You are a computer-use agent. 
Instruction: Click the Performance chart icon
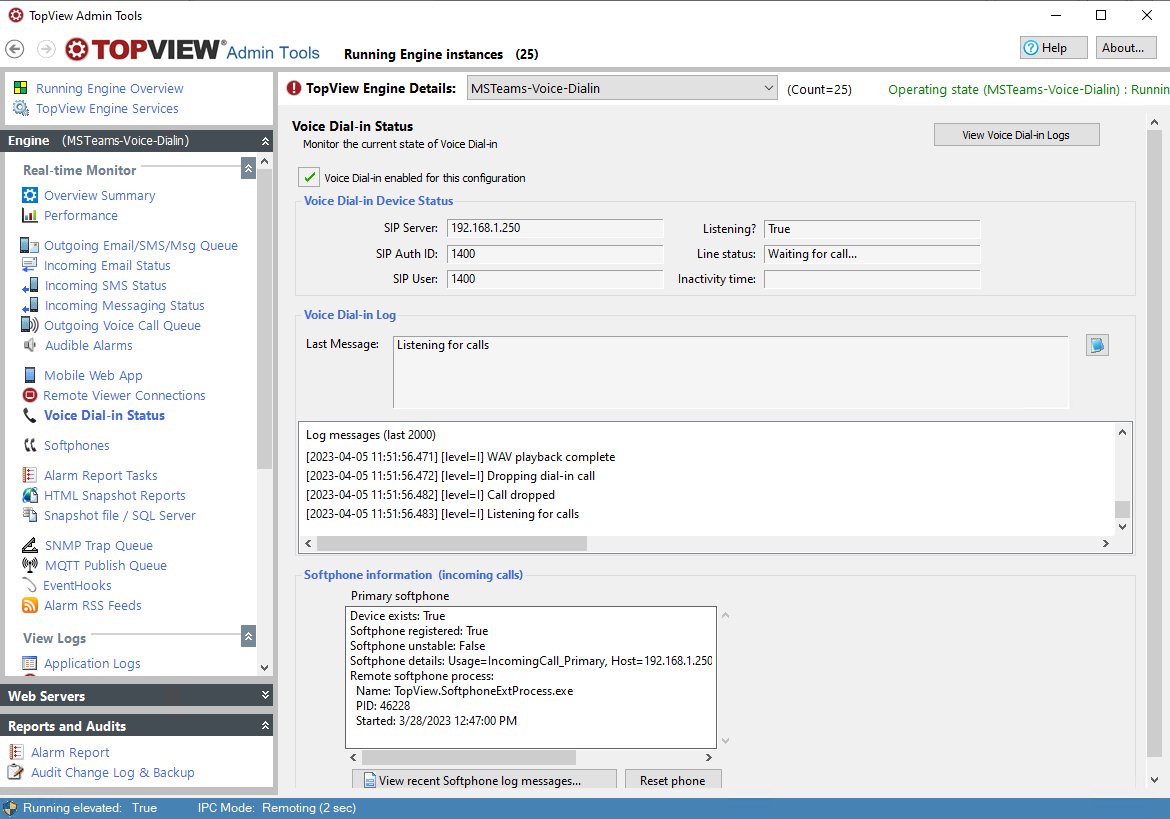point(30,216)
